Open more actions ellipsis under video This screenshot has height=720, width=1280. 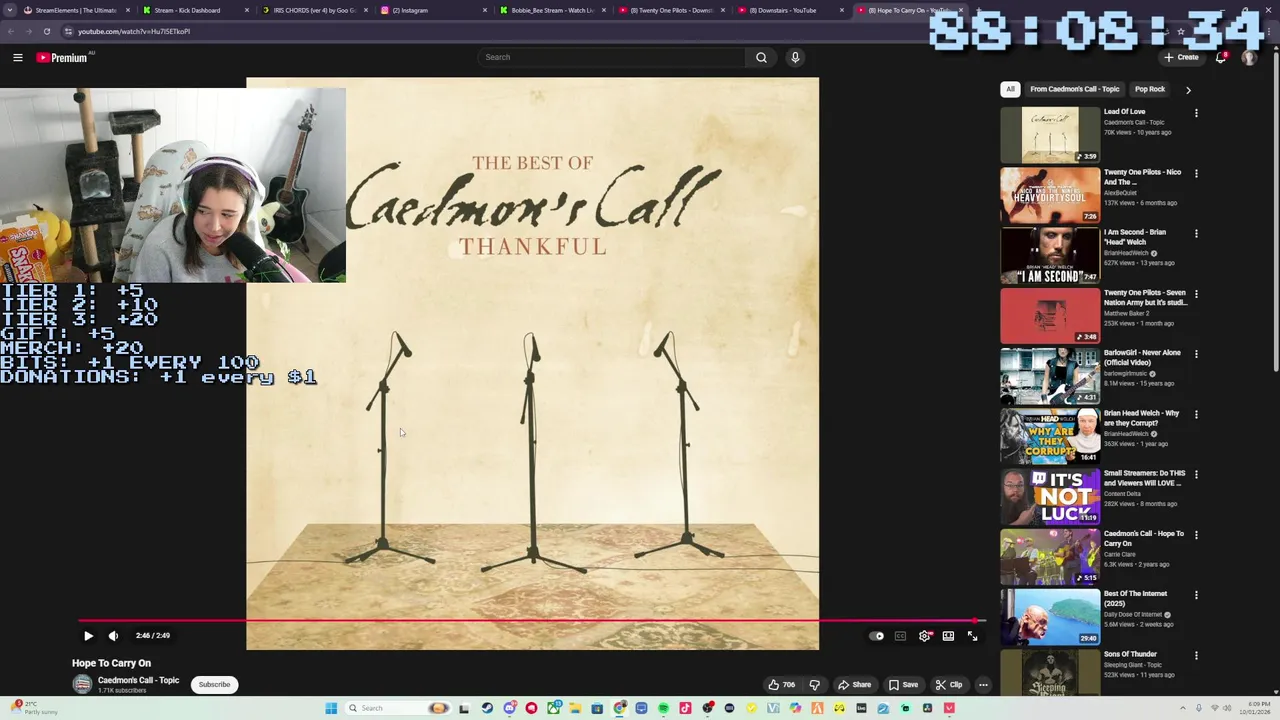(983, 685)
